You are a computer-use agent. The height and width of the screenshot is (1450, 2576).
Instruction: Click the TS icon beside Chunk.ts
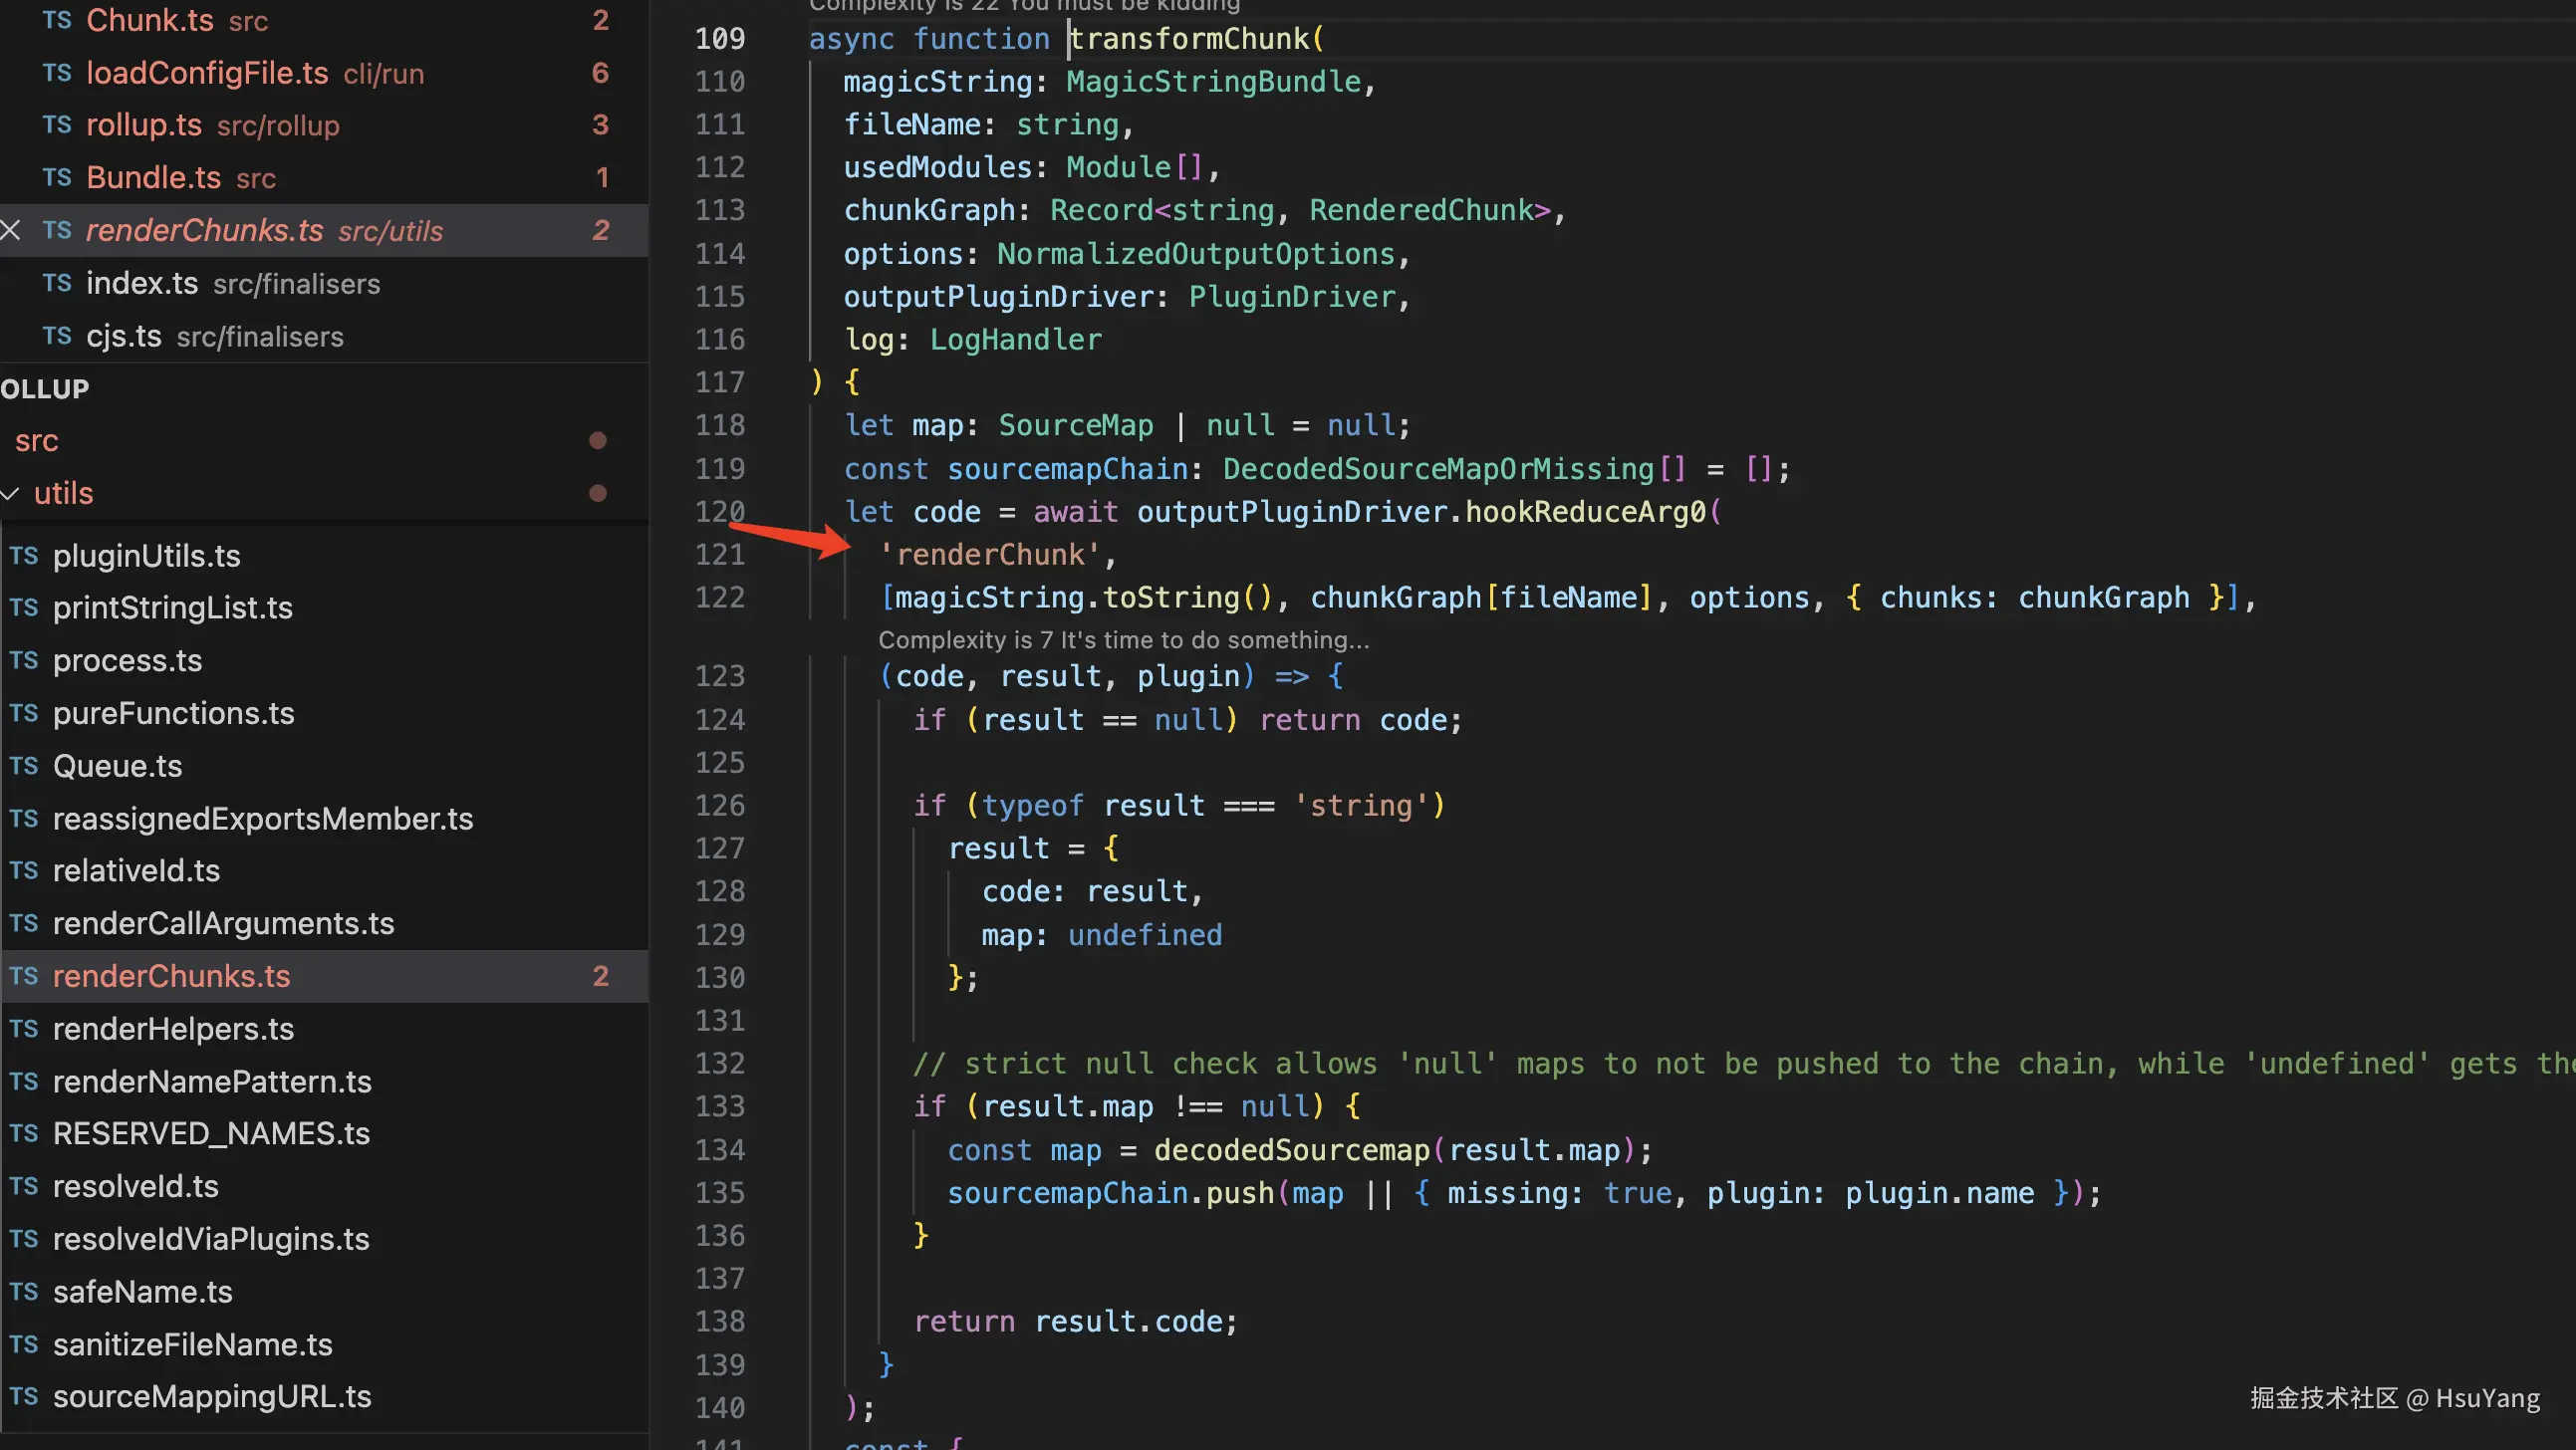(57, 20)
